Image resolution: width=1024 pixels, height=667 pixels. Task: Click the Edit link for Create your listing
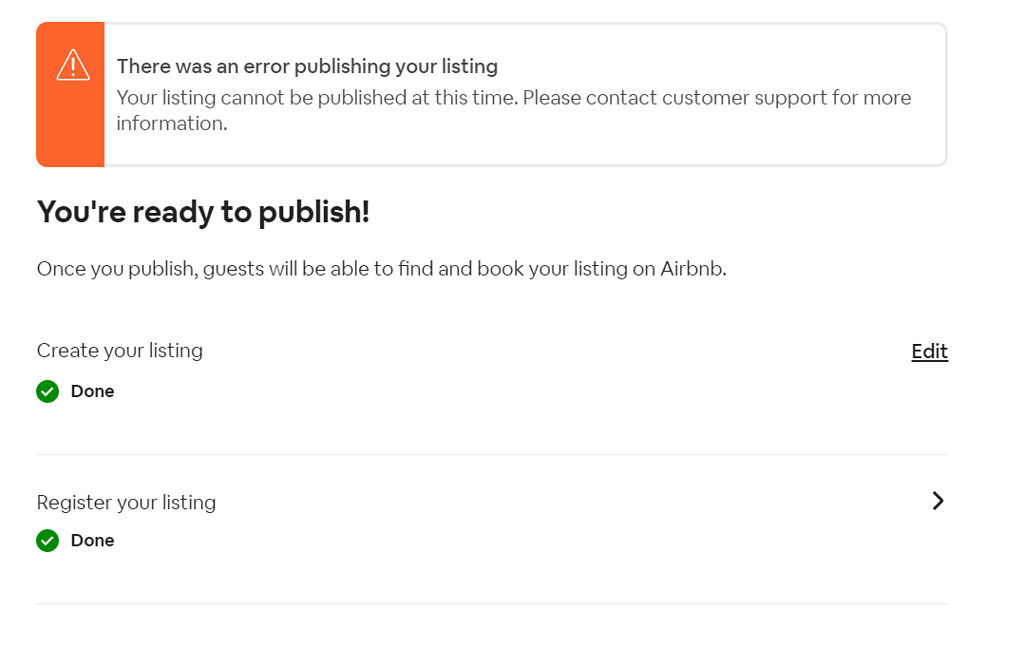coord(929,351)
